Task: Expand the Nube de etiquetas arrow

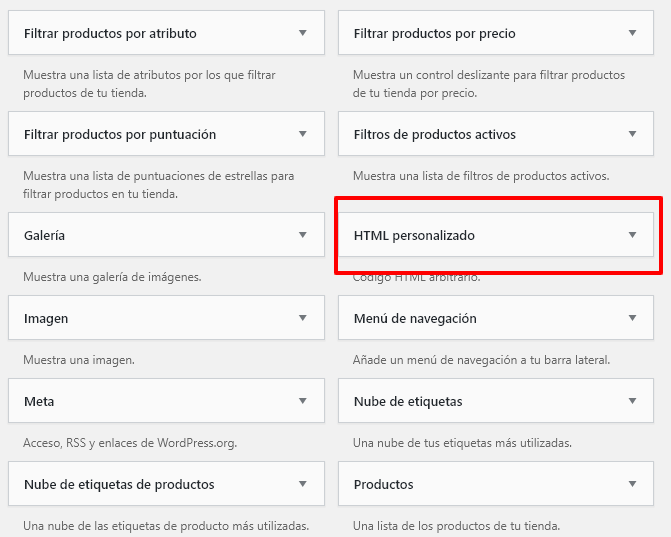Action: (x=632, y=401)
